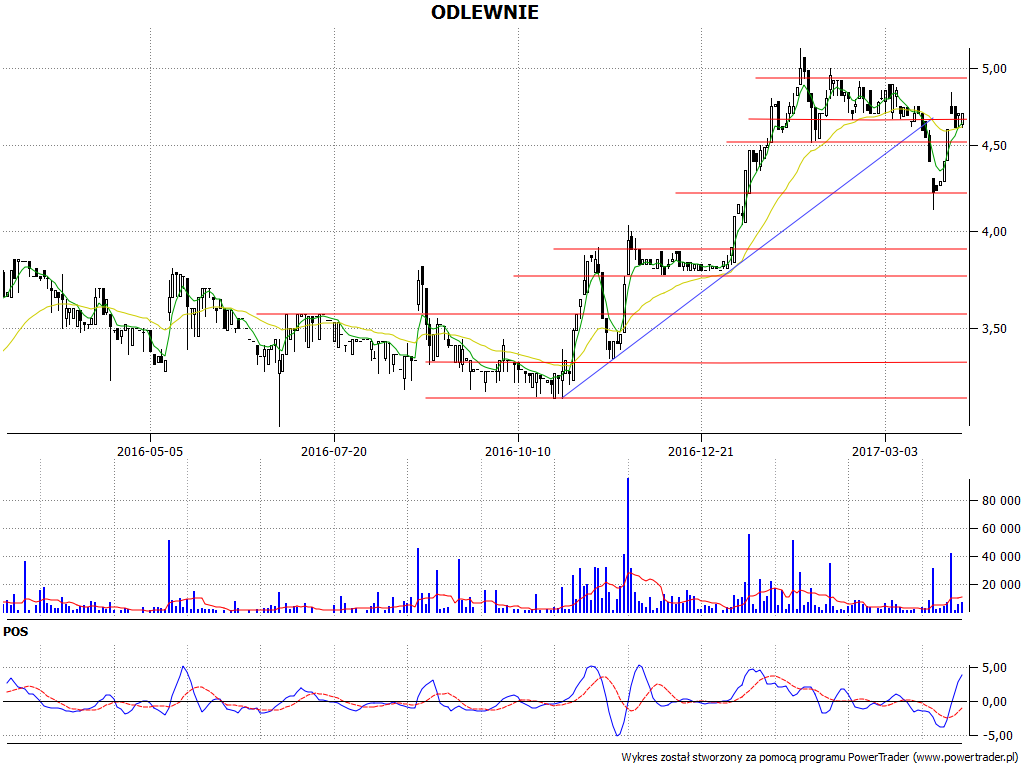Select the 2016-05-05 date label
This screenshot has width=1024, height=768.
[150, 451]
